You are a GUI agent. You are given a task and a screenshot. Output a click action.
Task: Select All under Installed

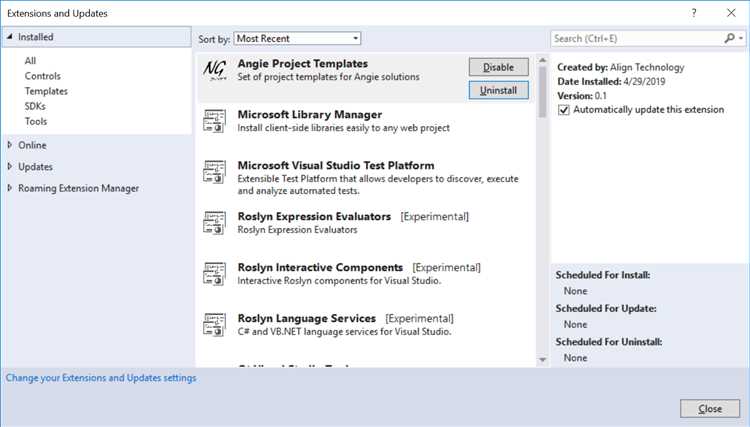point(30,61)
